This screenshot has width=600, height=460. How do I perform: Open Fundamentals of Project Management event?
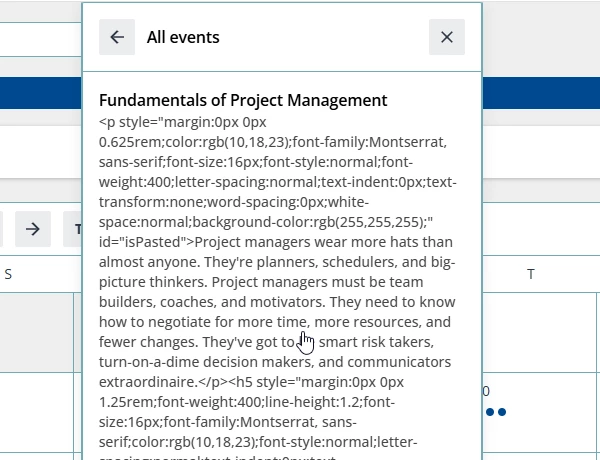(243, 100)
